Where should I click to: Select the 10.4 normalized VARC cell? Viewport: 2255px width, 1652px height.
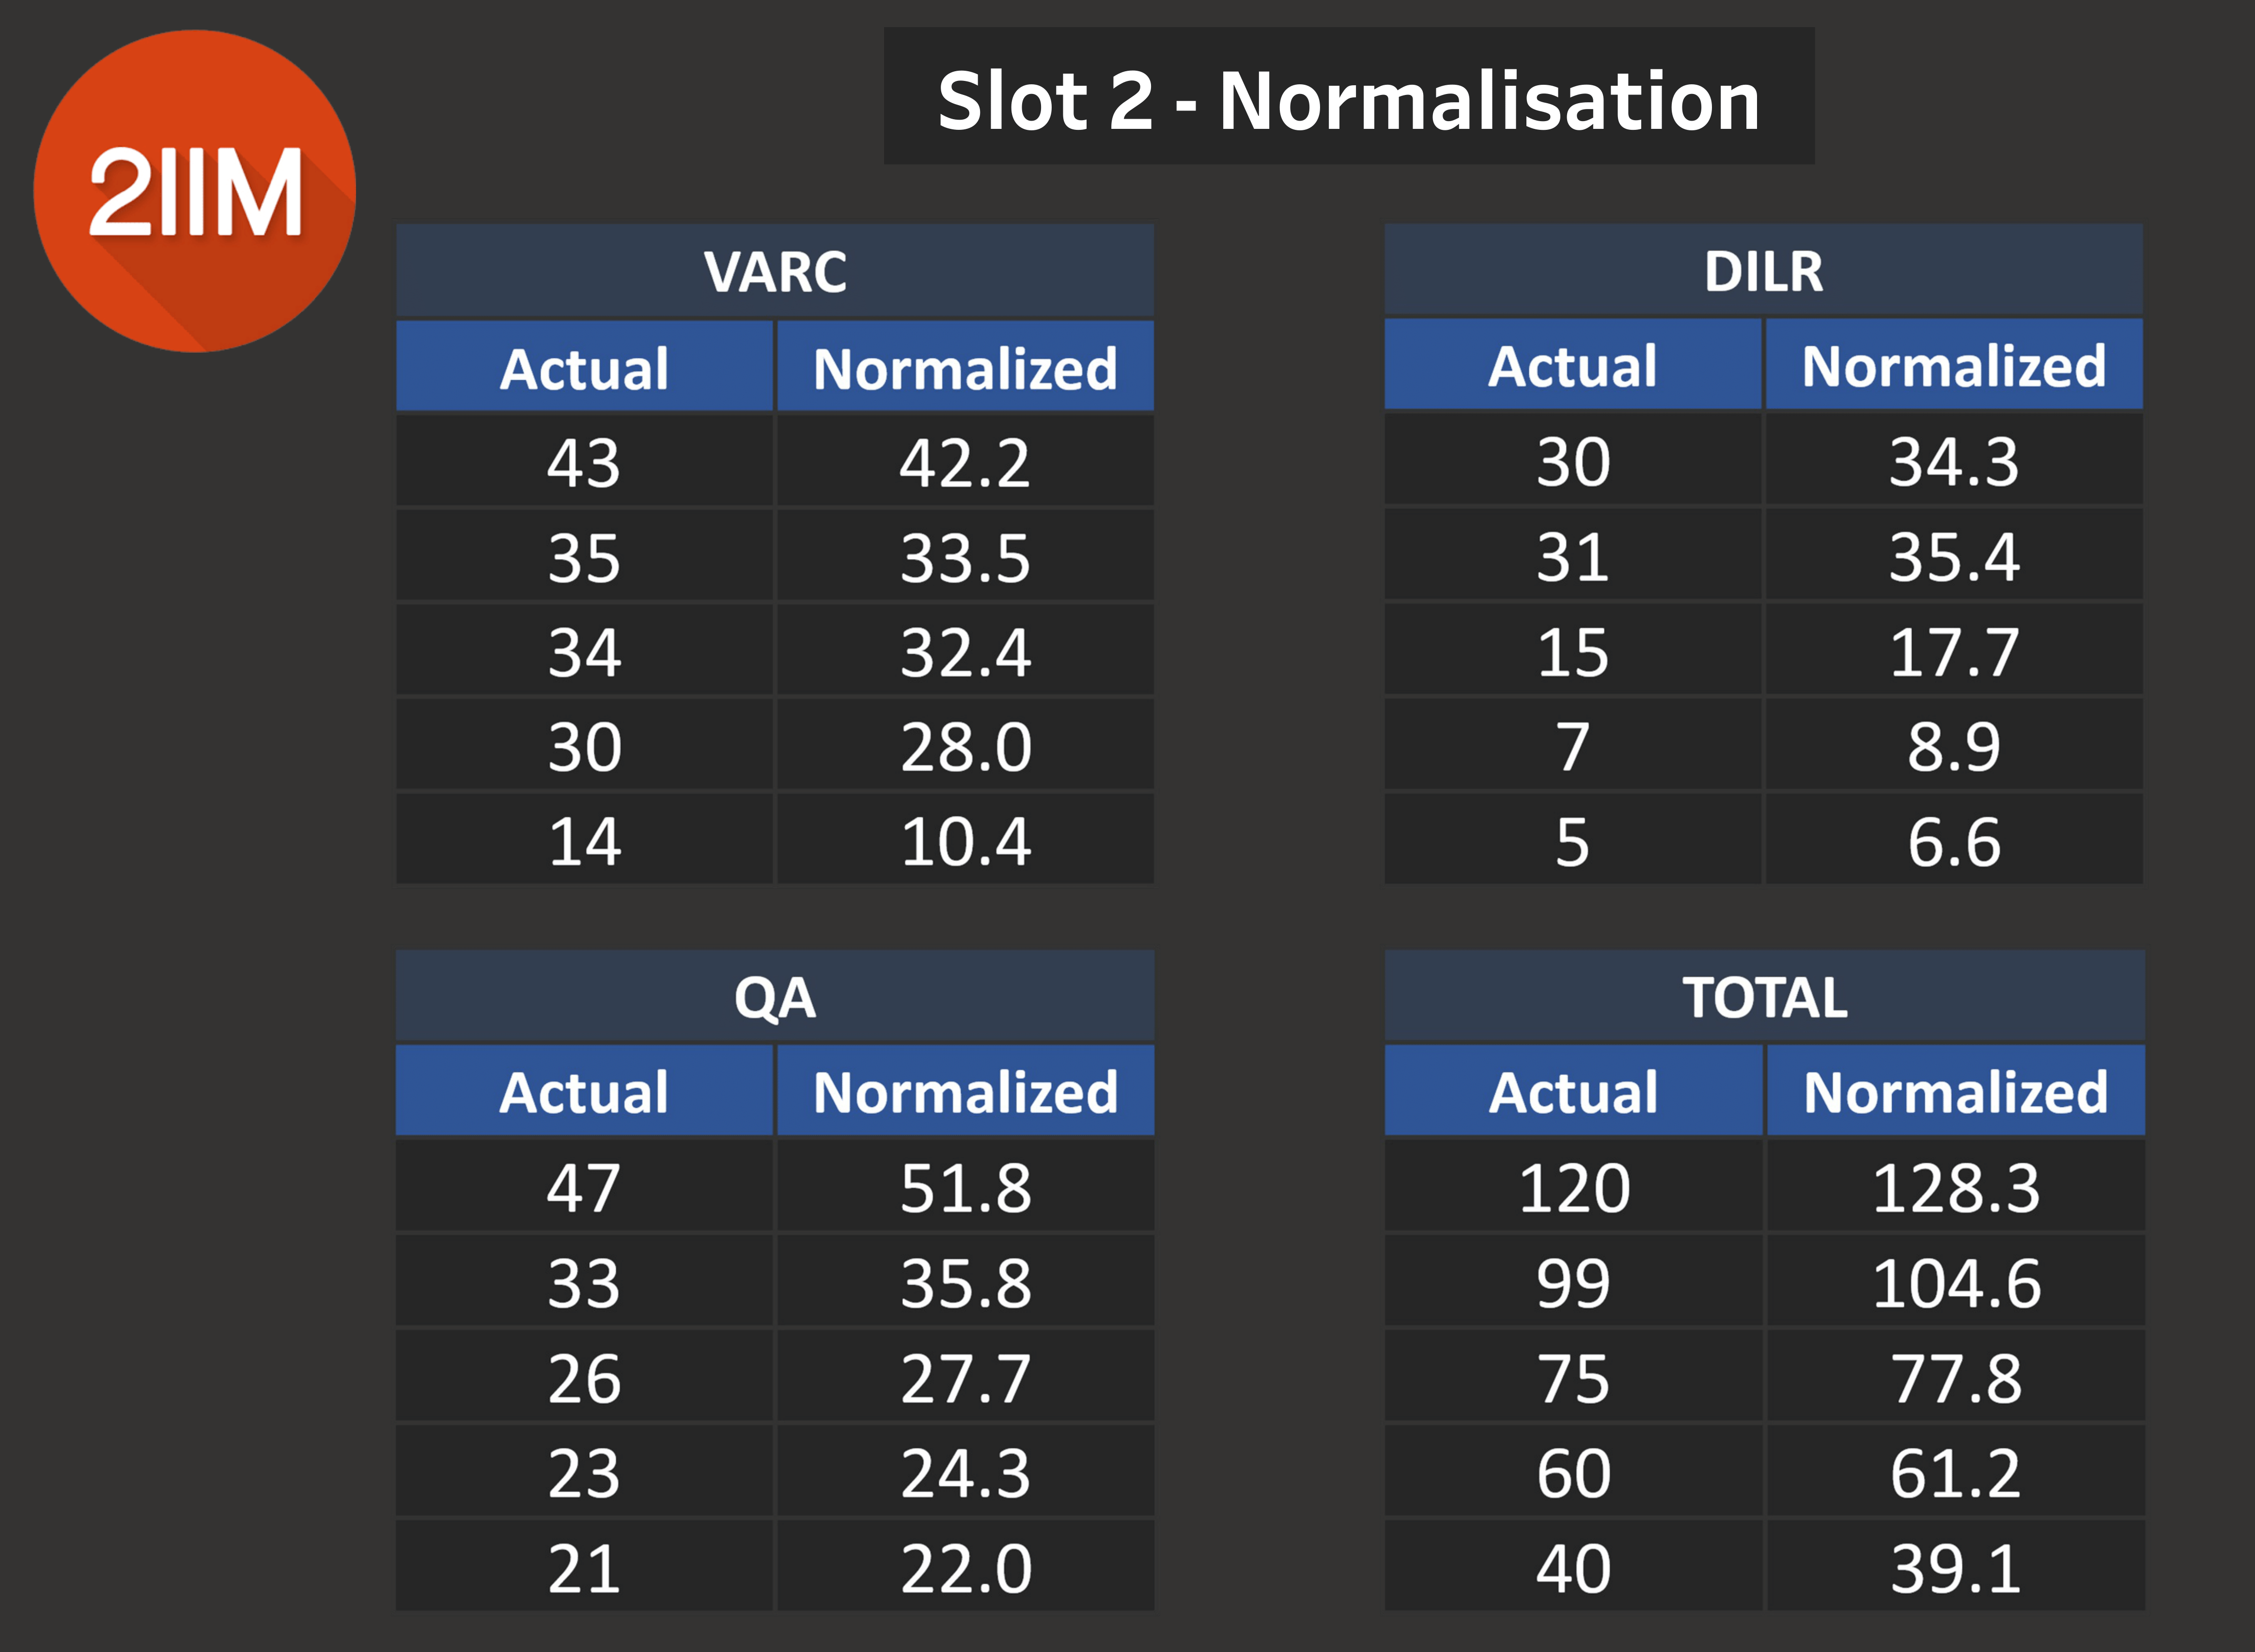[x=965, y=840]
